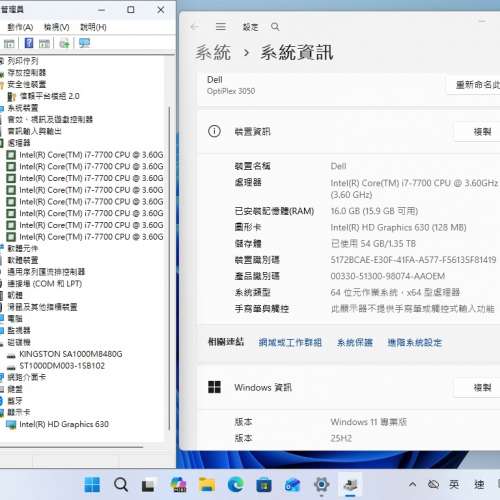Open the 說明(H) menu in Device Manager
The width and height of the screenshot is (500, 500).
[93, 27]
